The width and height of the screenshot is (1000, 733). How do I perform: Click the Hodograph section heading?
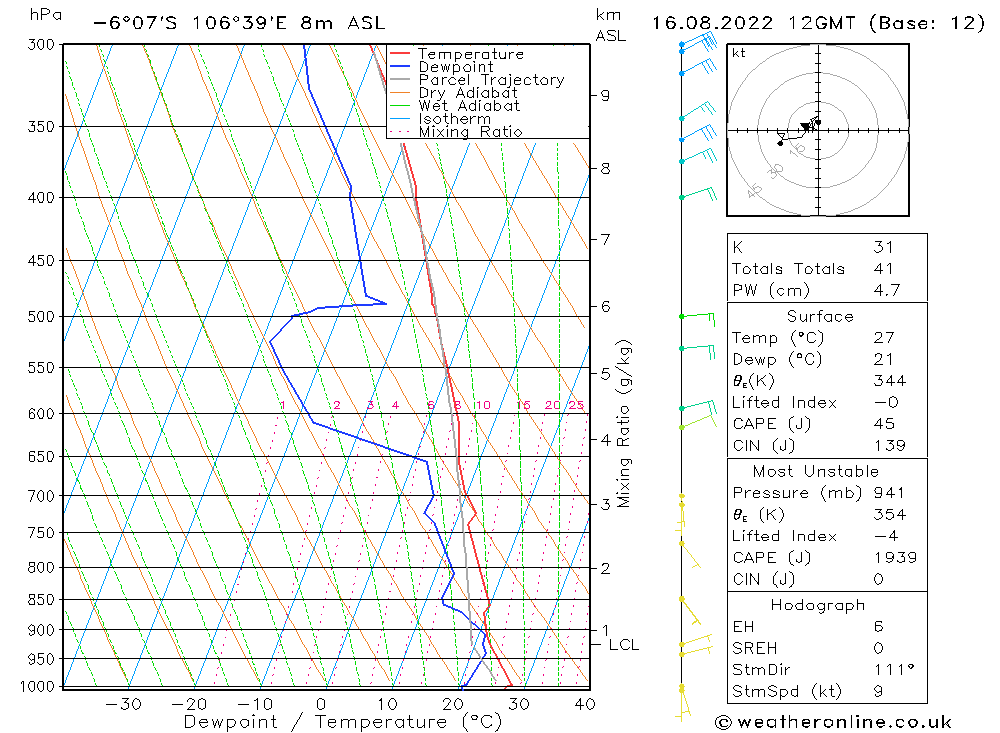[818, 605]
